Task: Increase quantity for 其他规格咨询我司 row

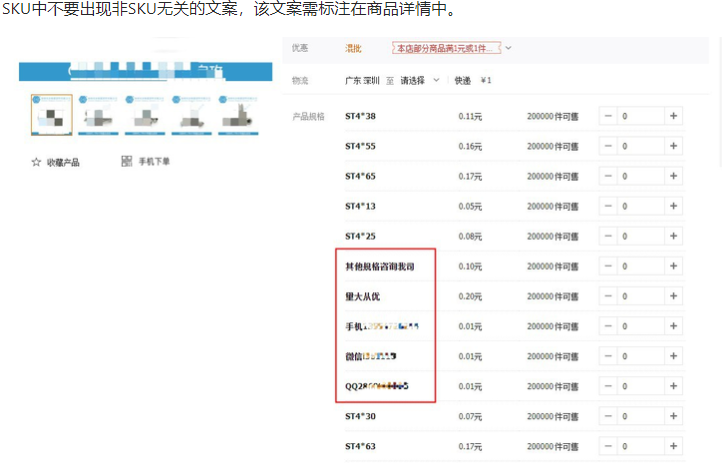Action: pos(673,266)
